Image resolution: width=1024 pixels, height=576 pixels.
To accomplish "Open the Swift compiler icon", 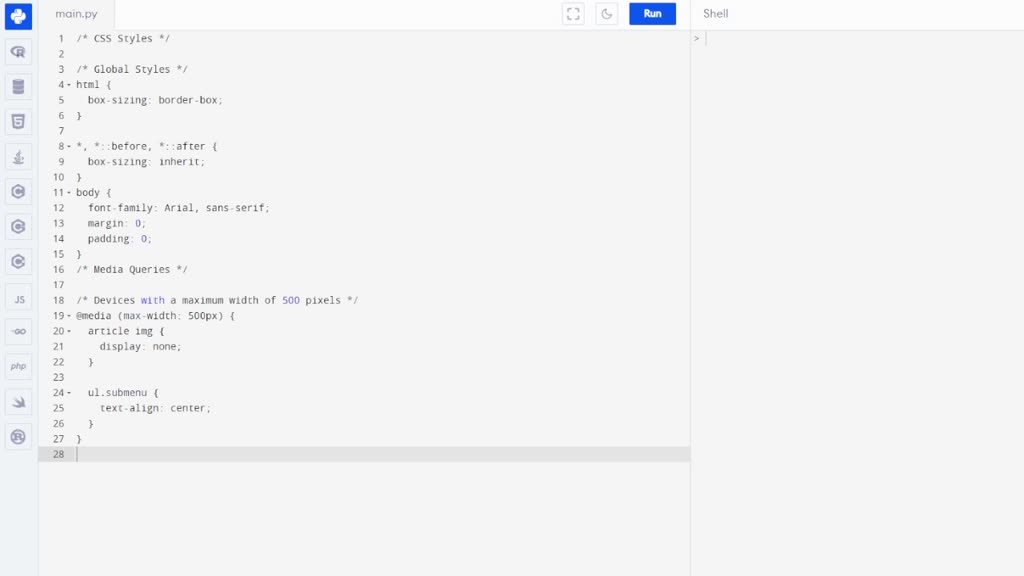I will coord(18,401).
